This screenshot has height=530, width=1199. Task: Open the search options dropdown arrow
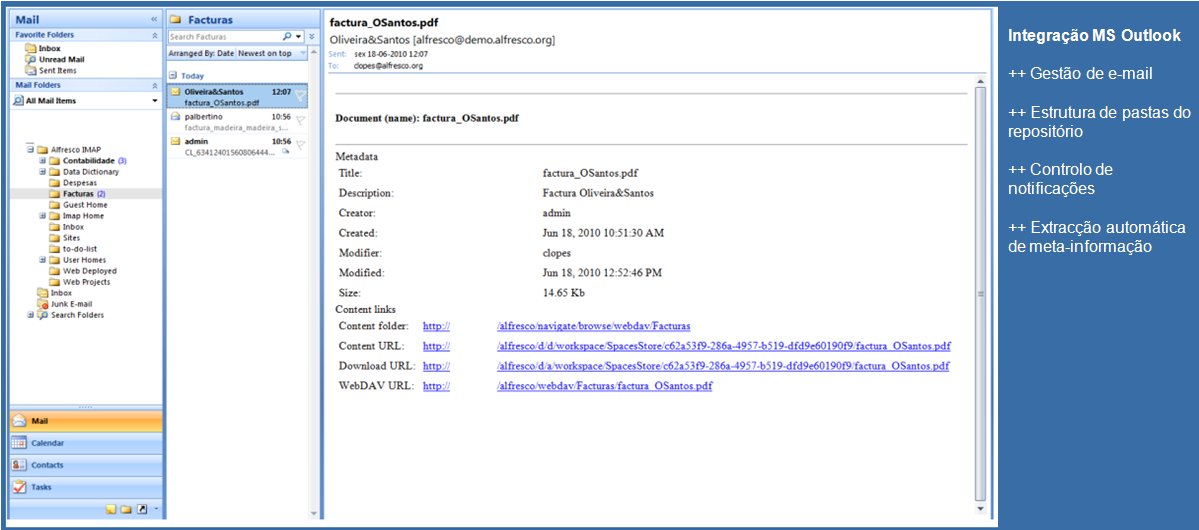[298, 36]
